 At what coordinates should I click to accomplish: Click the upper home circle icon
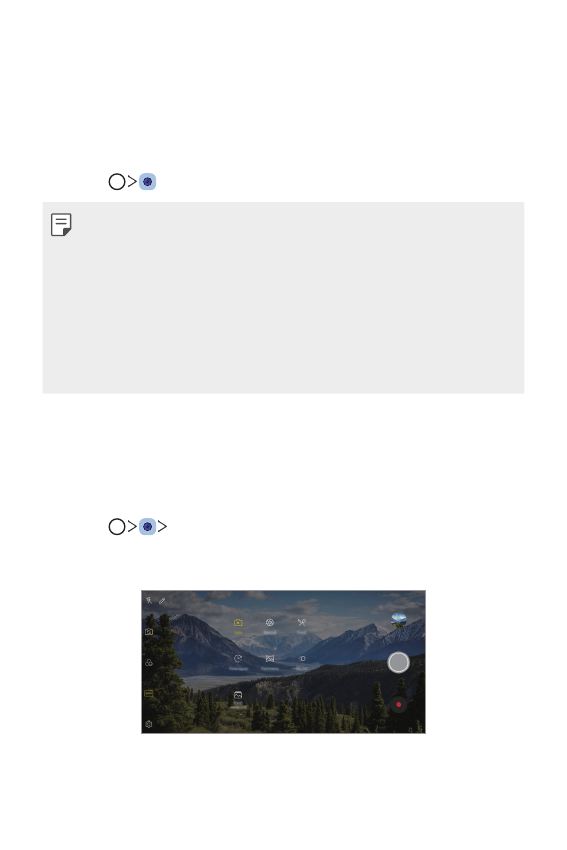coord(117,182)
